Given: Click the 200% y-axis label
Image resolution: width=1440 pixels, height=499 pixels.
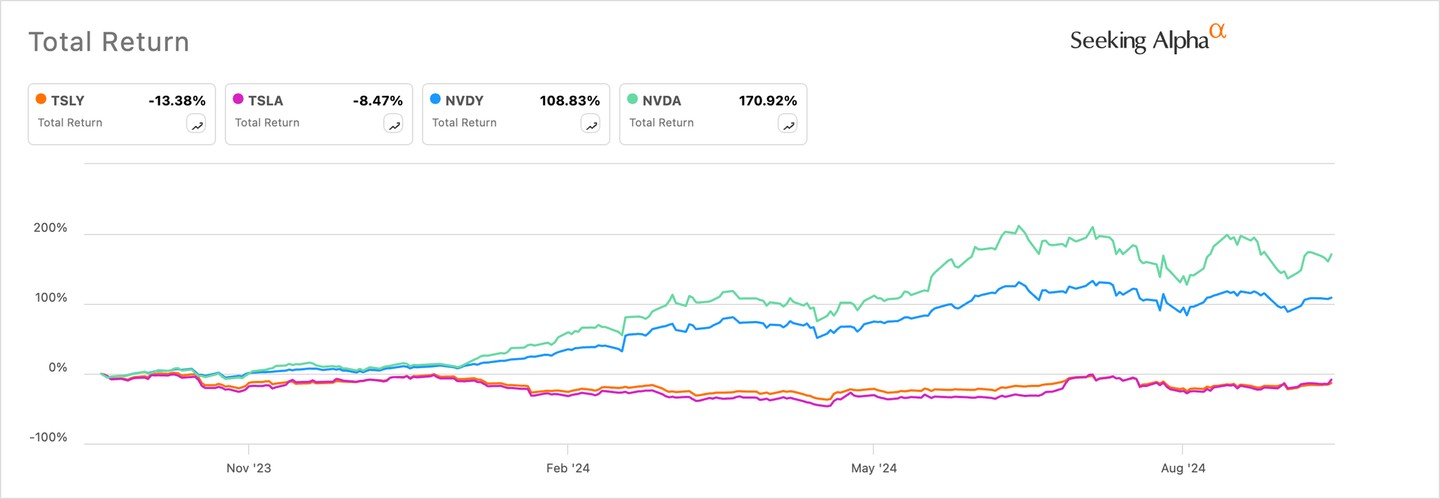Looking at the screenshot, I should point(48,229).
